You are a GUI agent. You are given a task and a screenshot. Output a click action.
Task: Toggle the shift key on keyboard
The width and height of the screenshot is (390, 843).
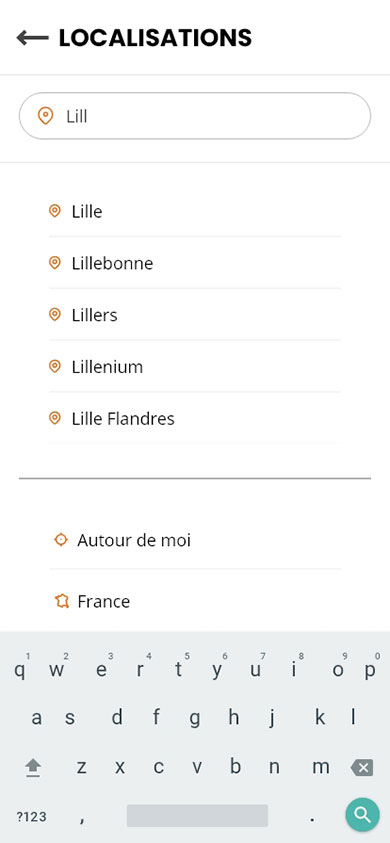[x=33, y=768]
